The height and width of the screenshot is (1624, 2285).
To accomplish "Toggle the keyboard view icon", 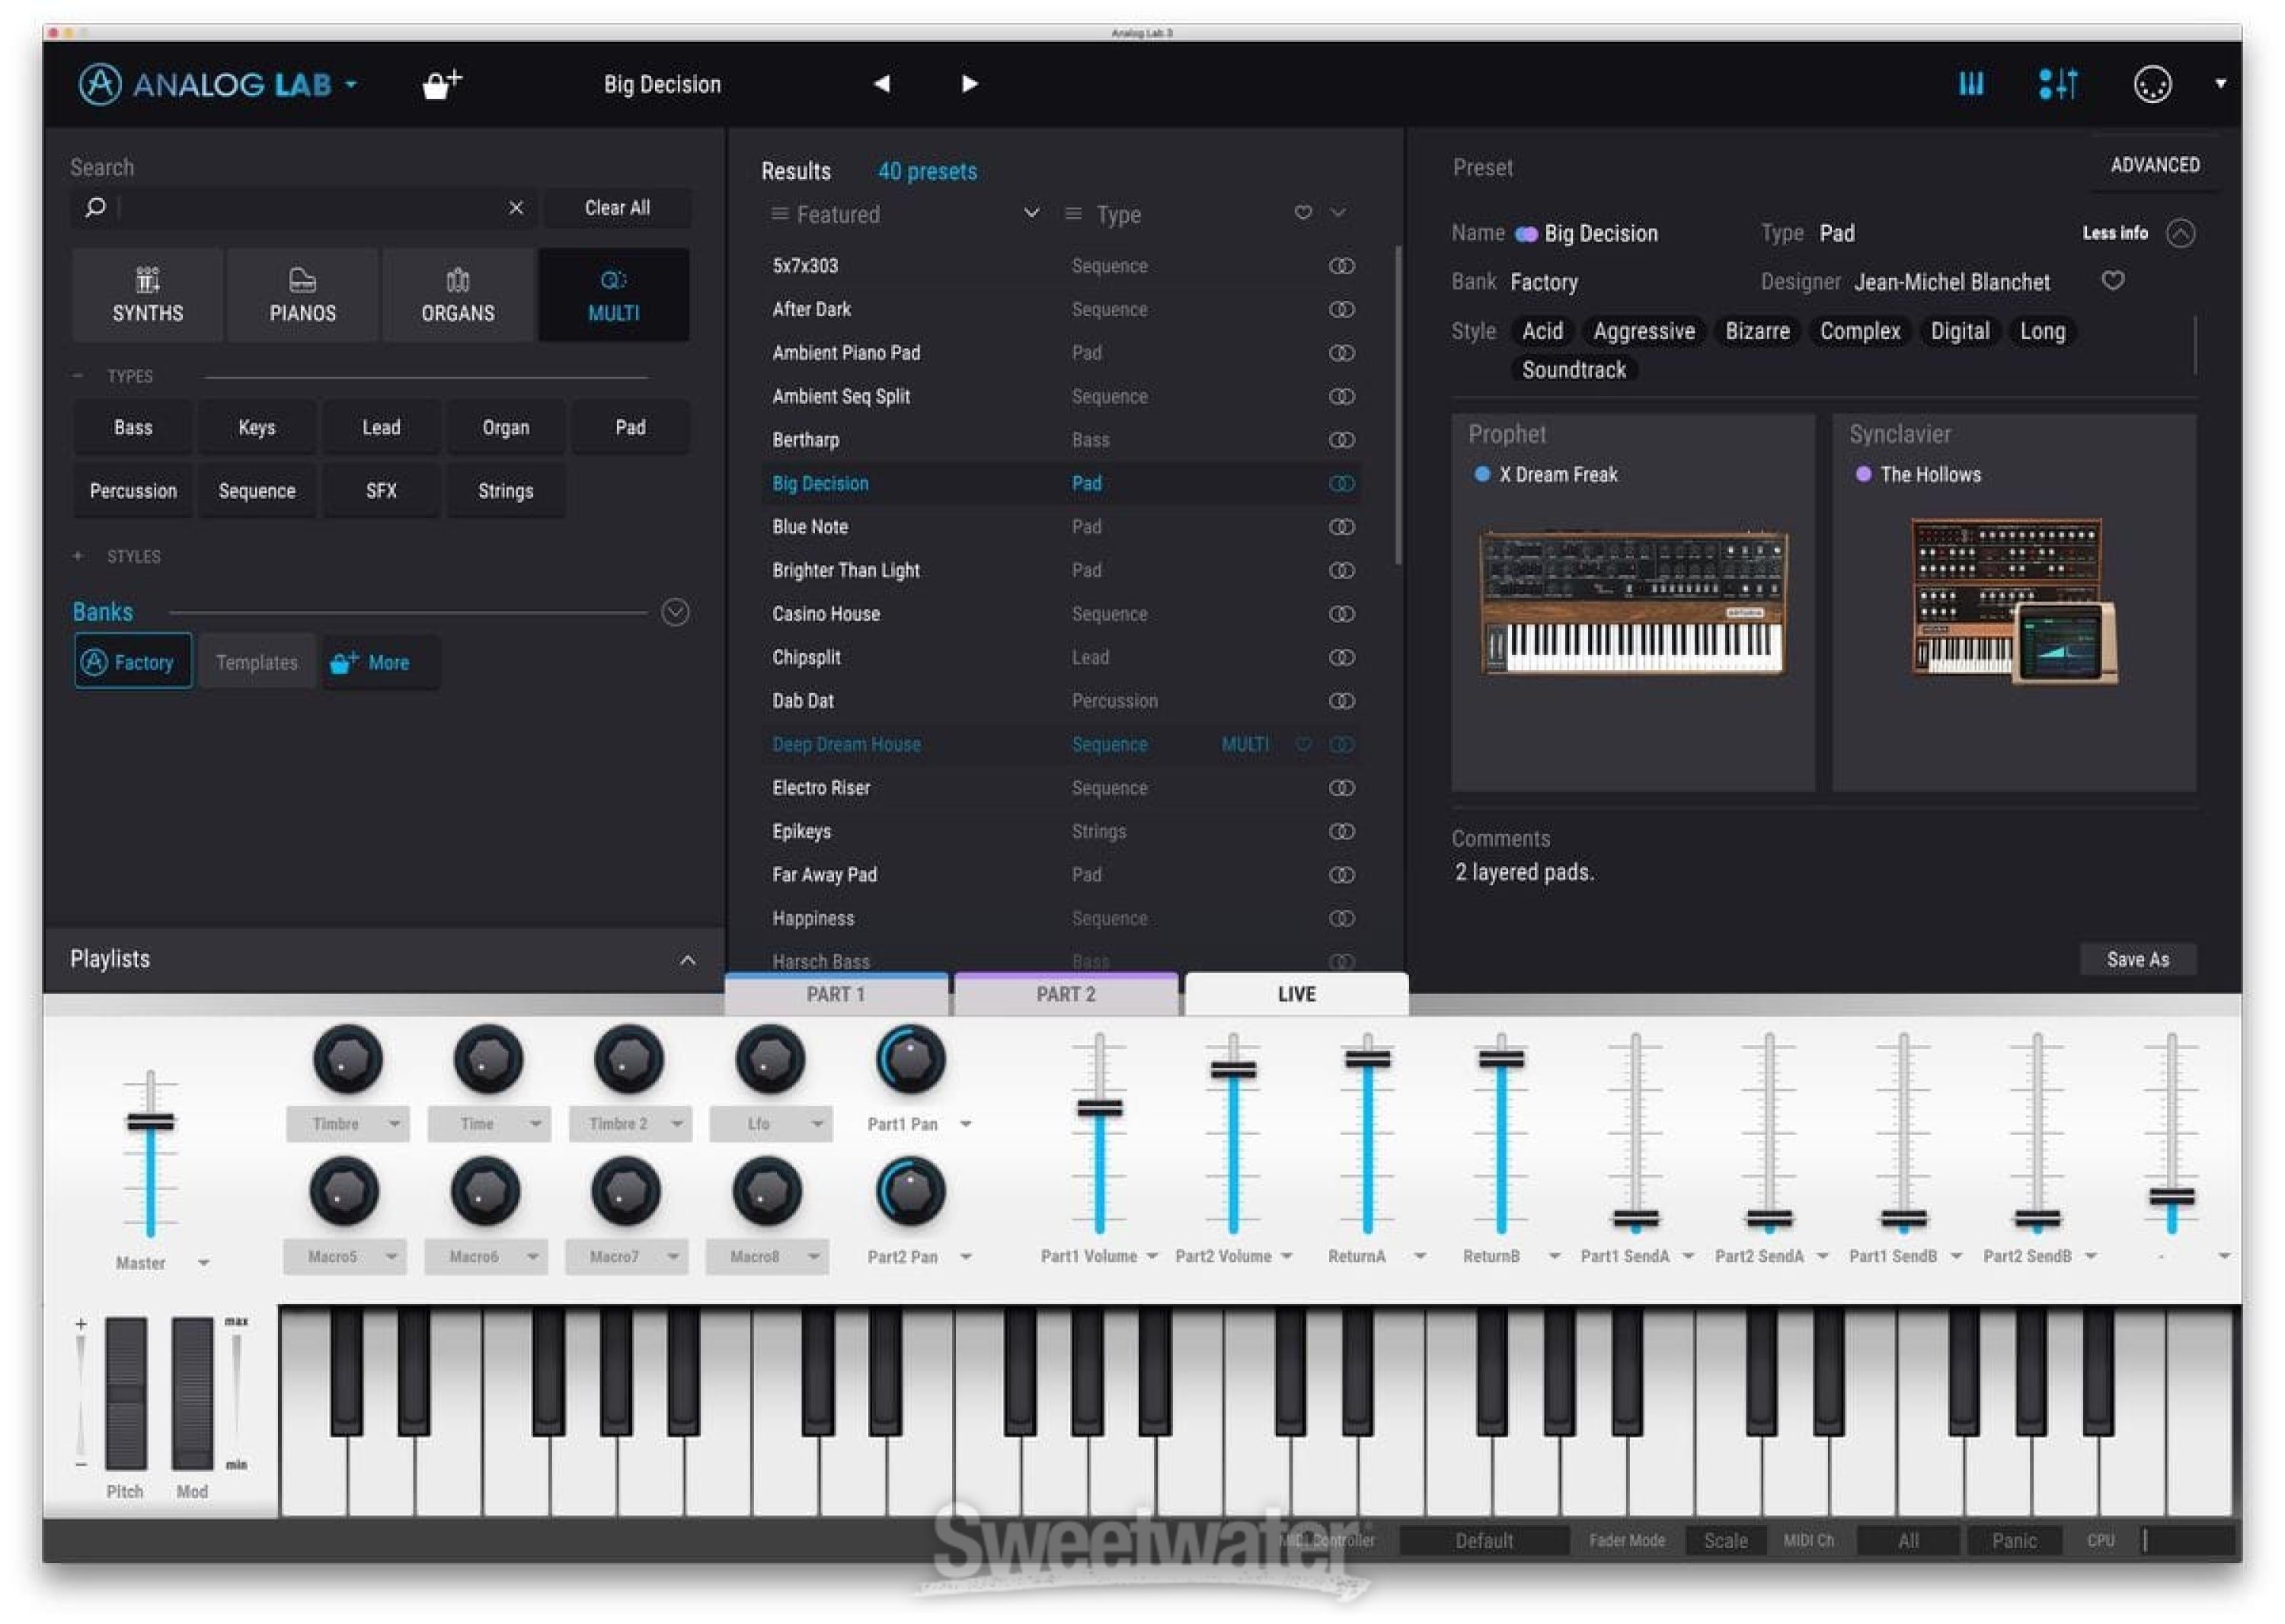I will tap(1971, 84).
